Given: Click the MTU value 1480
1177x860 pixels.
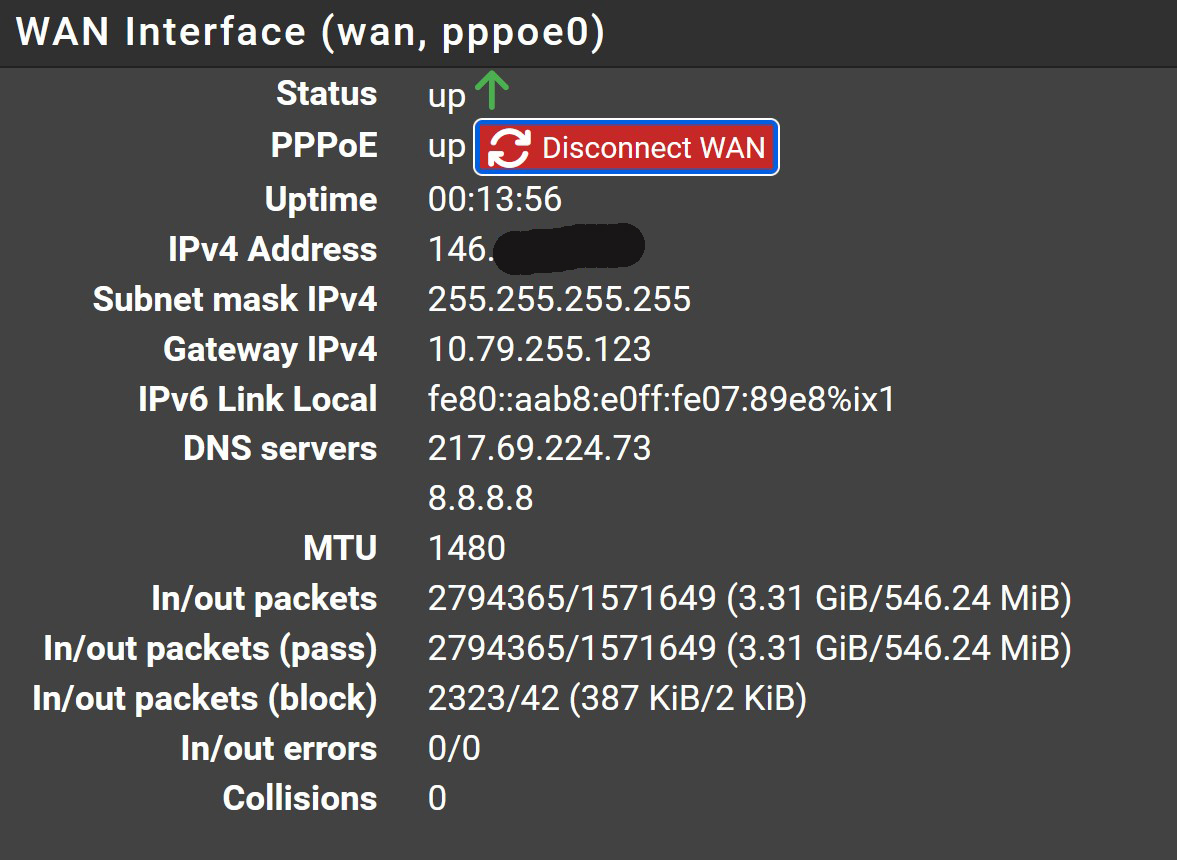Looking at the screenshot, I should [466, 549].
